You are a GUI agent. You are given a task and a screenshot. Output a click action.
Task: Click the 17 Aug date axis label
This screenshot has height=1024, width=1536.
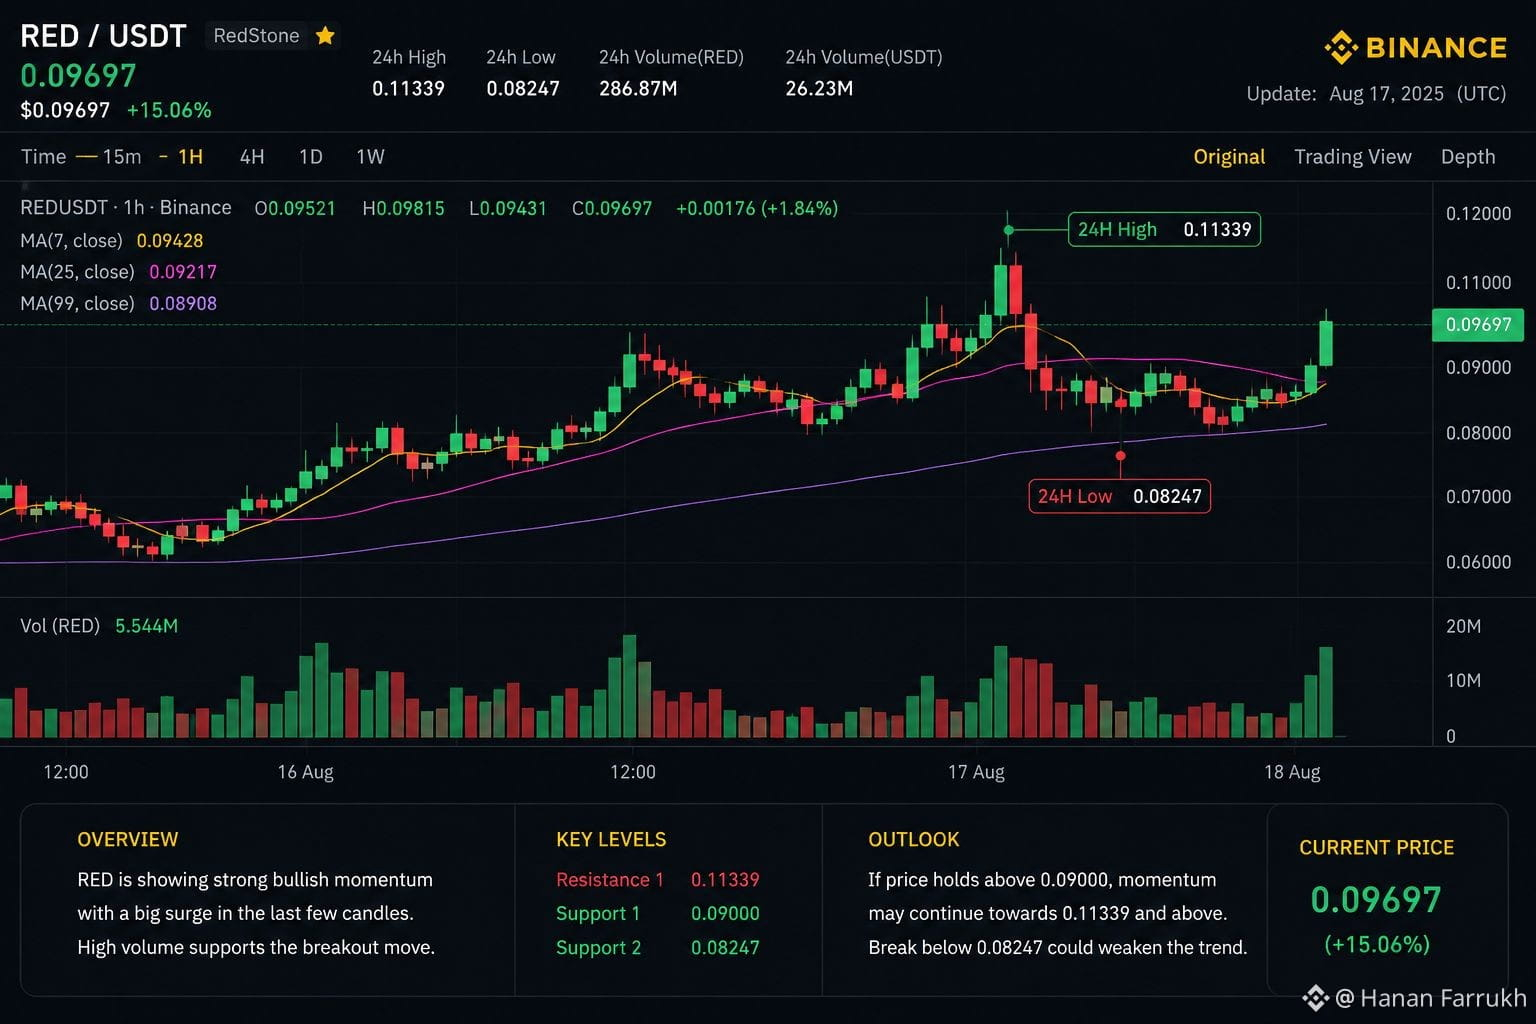point(976,772)
